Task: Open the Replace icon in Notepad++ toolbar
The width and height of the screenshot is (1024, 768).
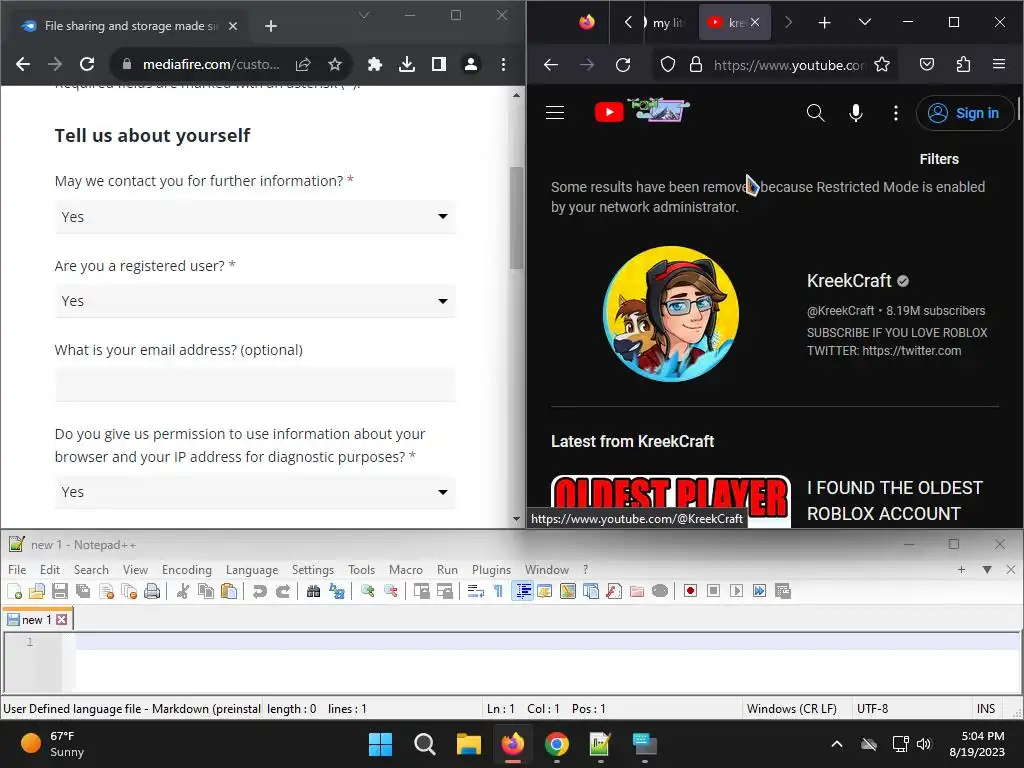Action: point(337,592)
